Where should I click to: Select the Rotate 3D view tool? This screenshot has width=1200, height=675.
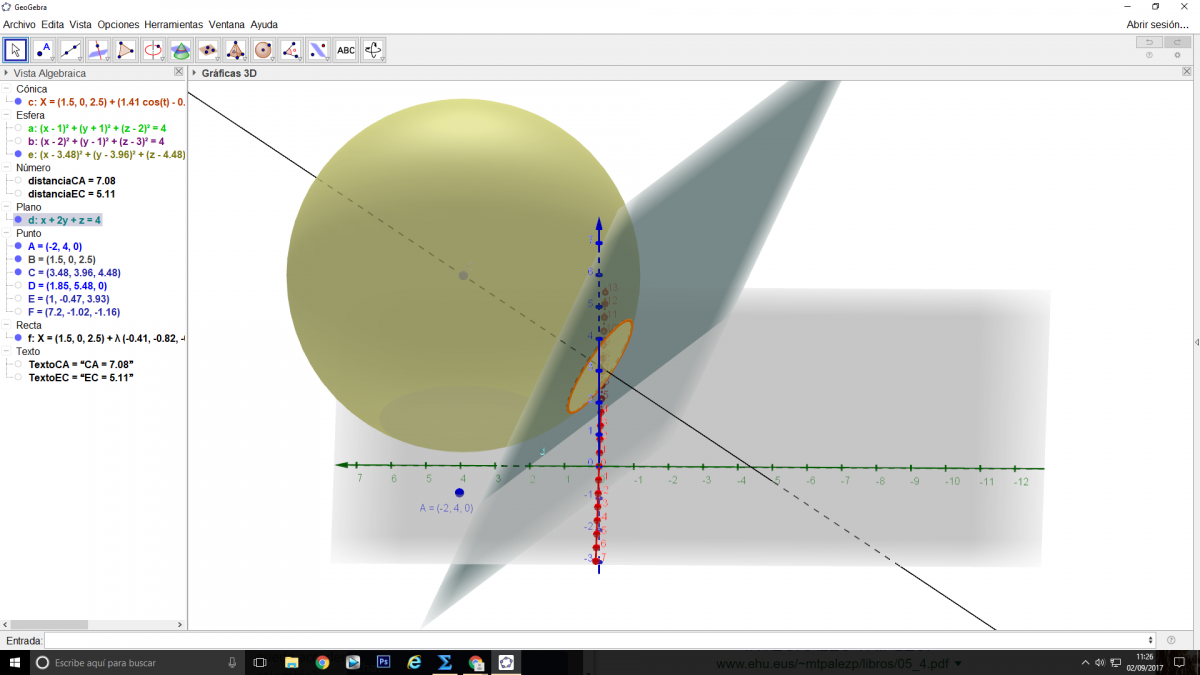(x=373, y=50)
